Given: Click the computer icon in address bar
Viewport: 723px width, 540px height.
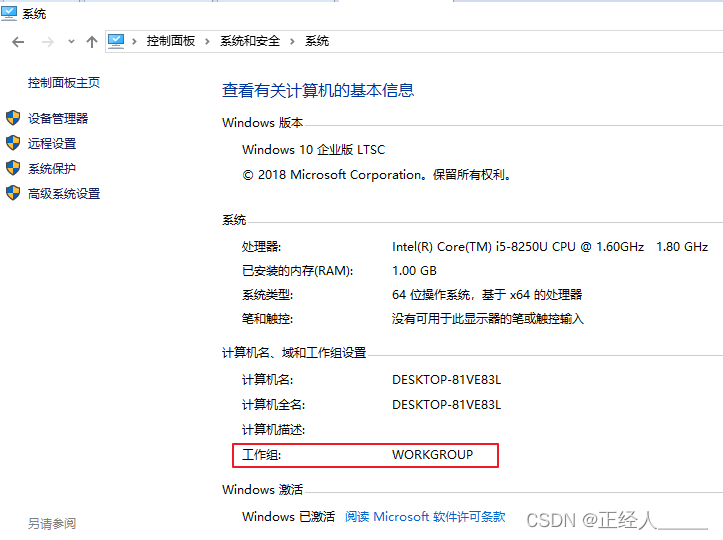Looking at the screenshot, I should [x=116, y=42].
